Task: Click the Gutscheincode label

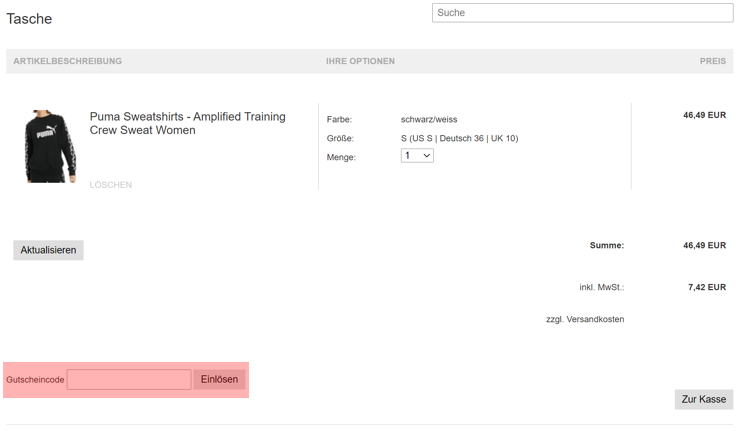Action: 35,380
